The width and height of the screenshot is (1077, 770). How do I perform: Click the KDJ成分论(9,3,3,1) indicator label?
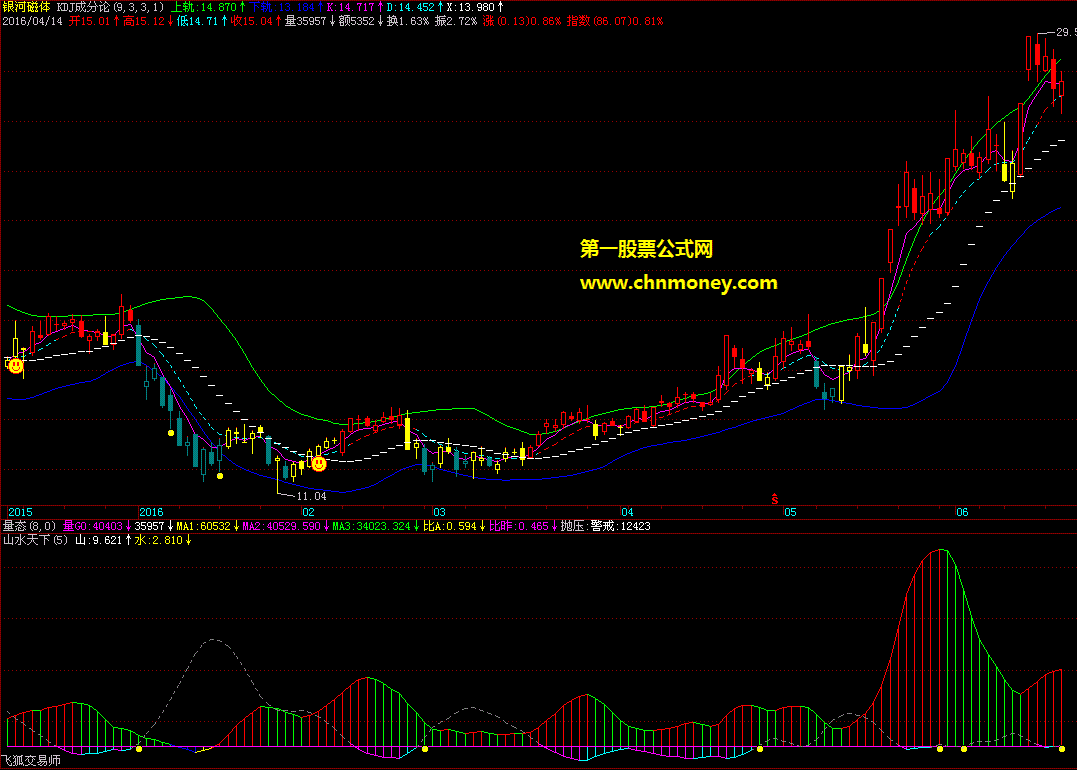(x=110, y=7)
